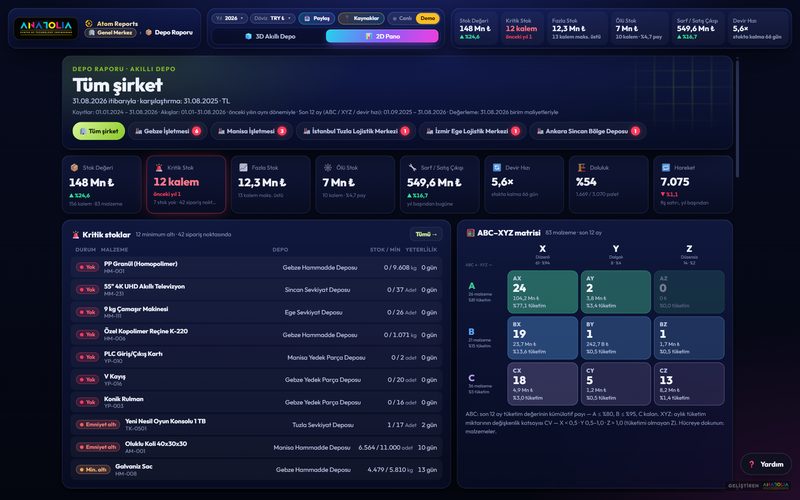Click the box icon on Stok Değeri card
Screen dimensions: 800x500
pyautogui.click(x=74, y=167)
